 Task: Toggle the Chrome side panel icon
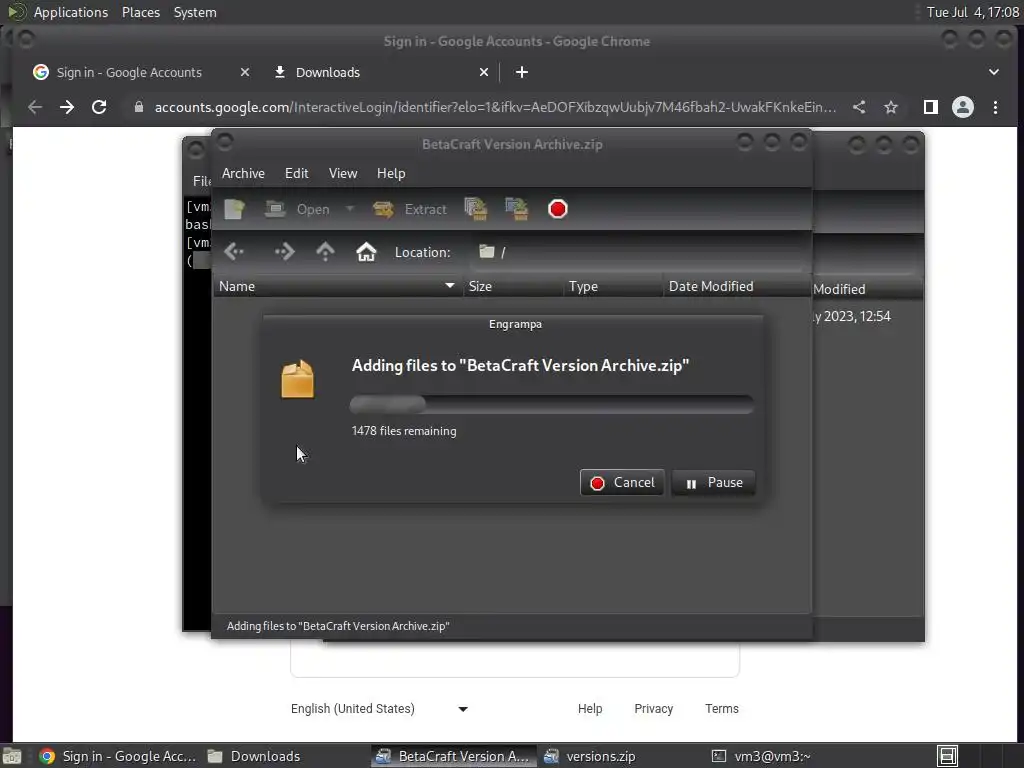click(931, 107)
